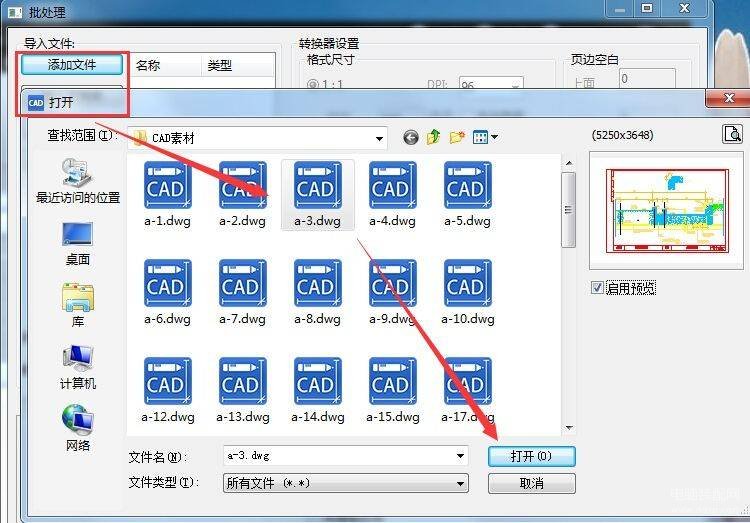Open 桌面 in the places bar
Viewport: 750px width, 523px height.
click(77, 244)
